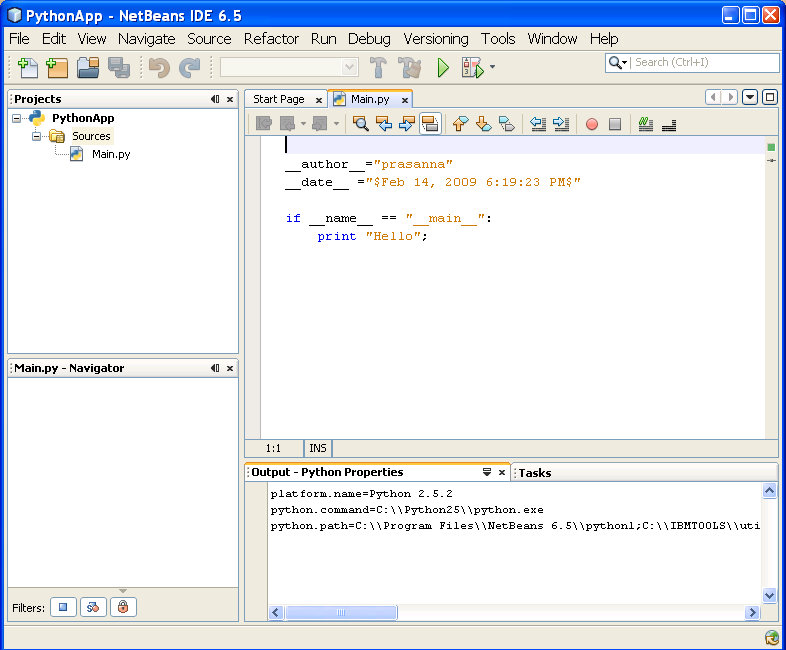Image resolution: width=786 pixels, height=650 pixels.
Task: Toggle first Navigator filter button
Action: pyautogui.click(x=63, y=607)
